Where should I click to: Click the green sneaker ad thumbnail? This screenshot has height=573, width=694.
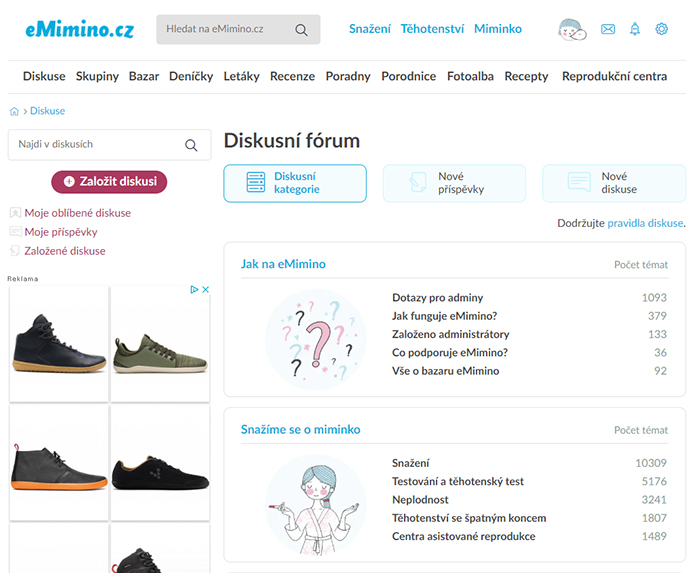point(160,343)
